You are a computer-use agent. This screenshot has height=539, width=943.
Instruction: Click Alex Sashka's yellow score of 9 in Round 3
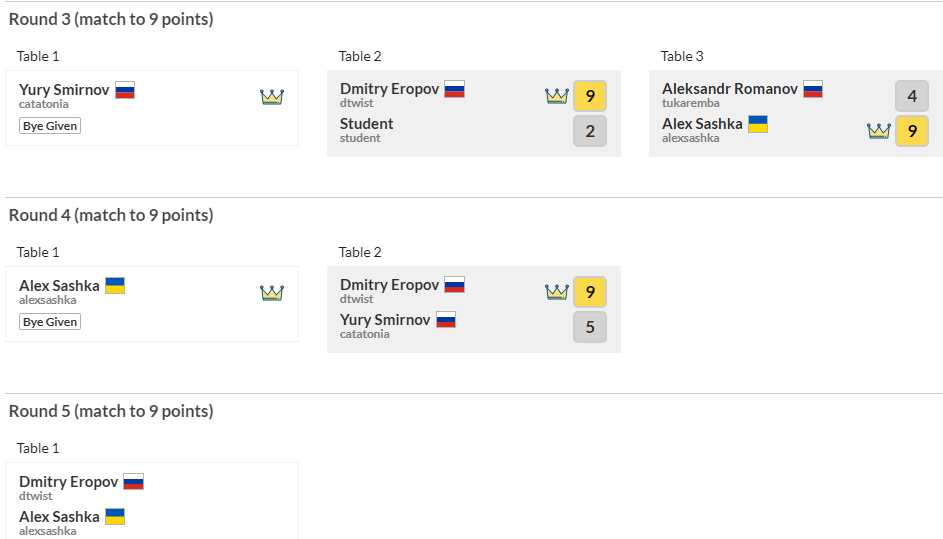pyautogui.click(x=912, y=131)
